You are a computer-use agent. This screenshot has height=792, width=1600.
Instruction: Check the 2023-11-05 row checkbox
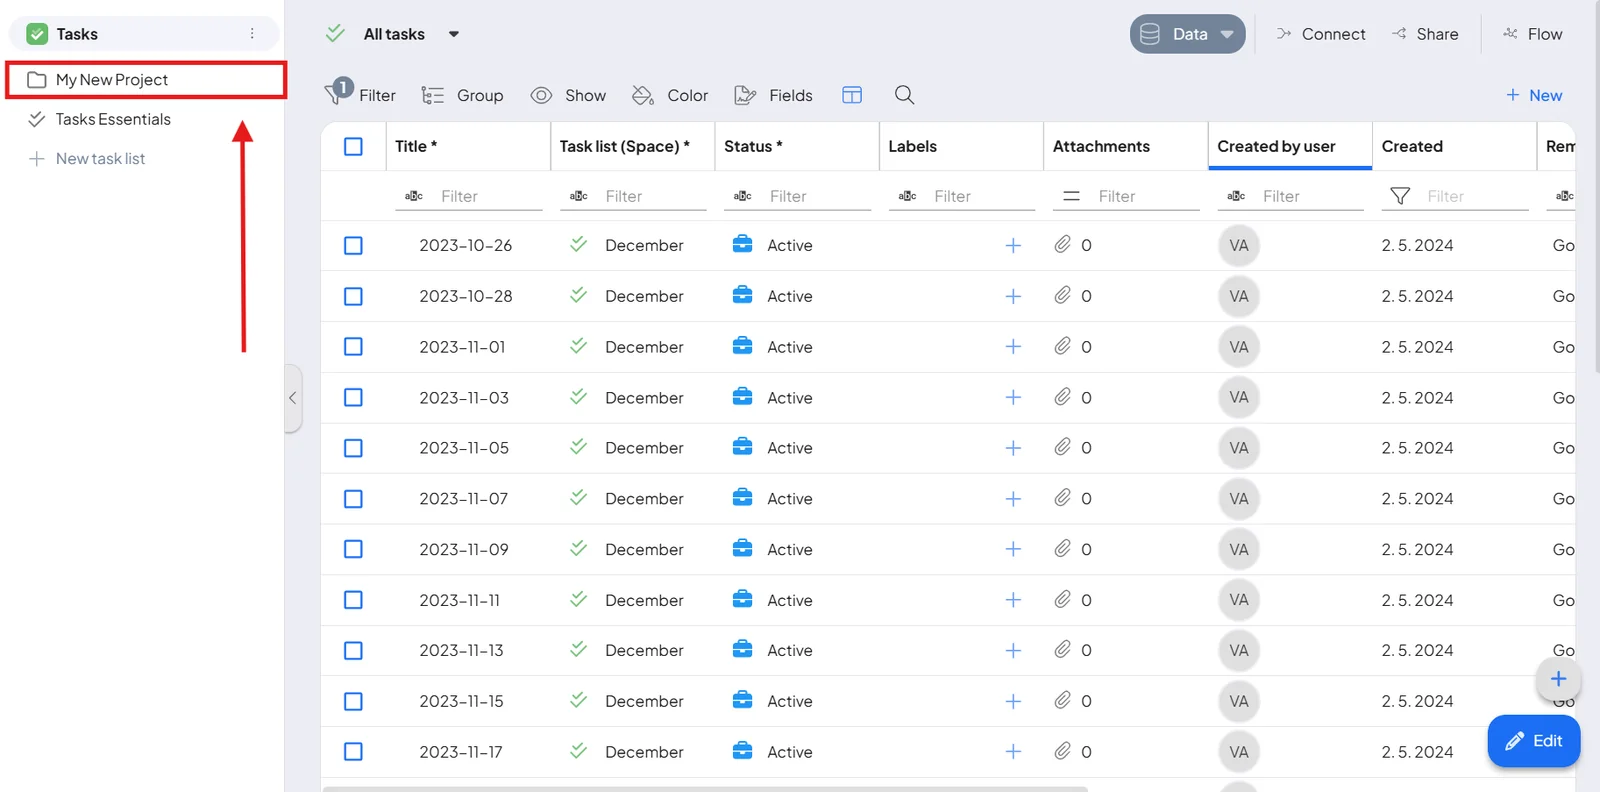tap(353, 448)
